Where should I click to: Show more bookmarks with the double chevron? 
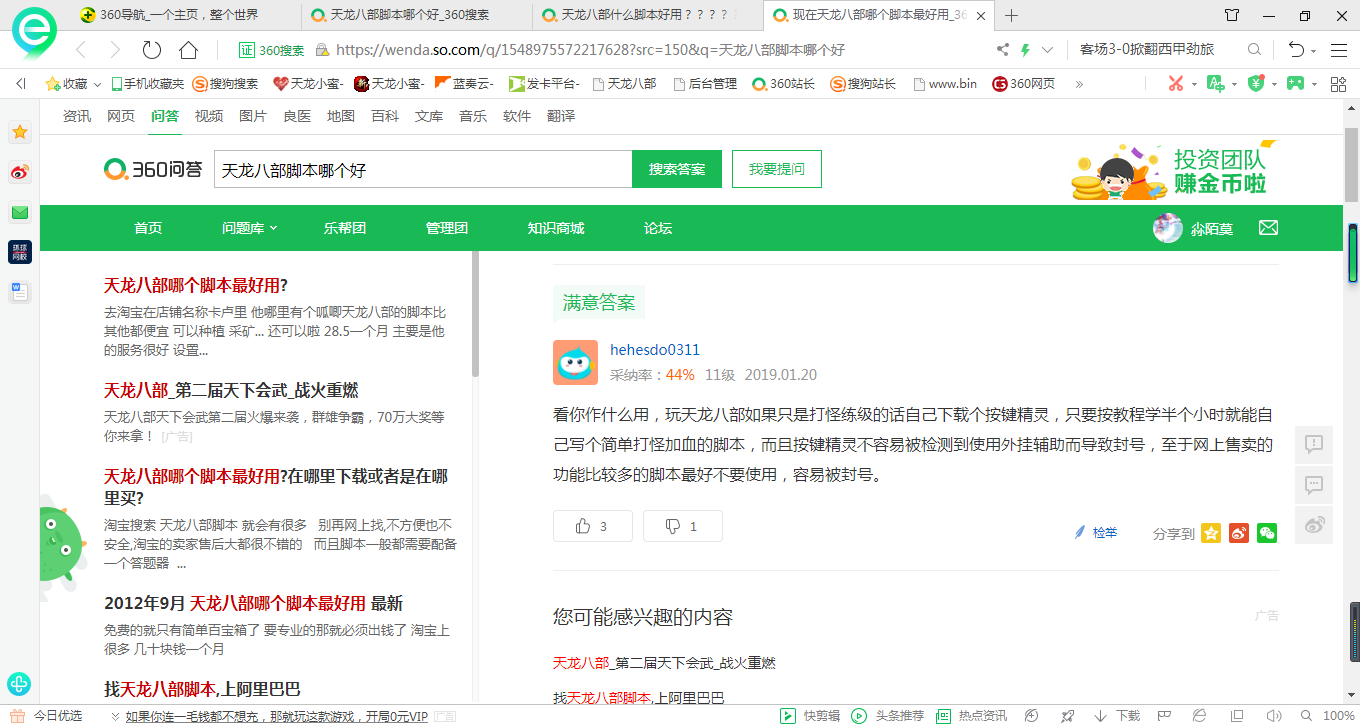[1079, 84]
